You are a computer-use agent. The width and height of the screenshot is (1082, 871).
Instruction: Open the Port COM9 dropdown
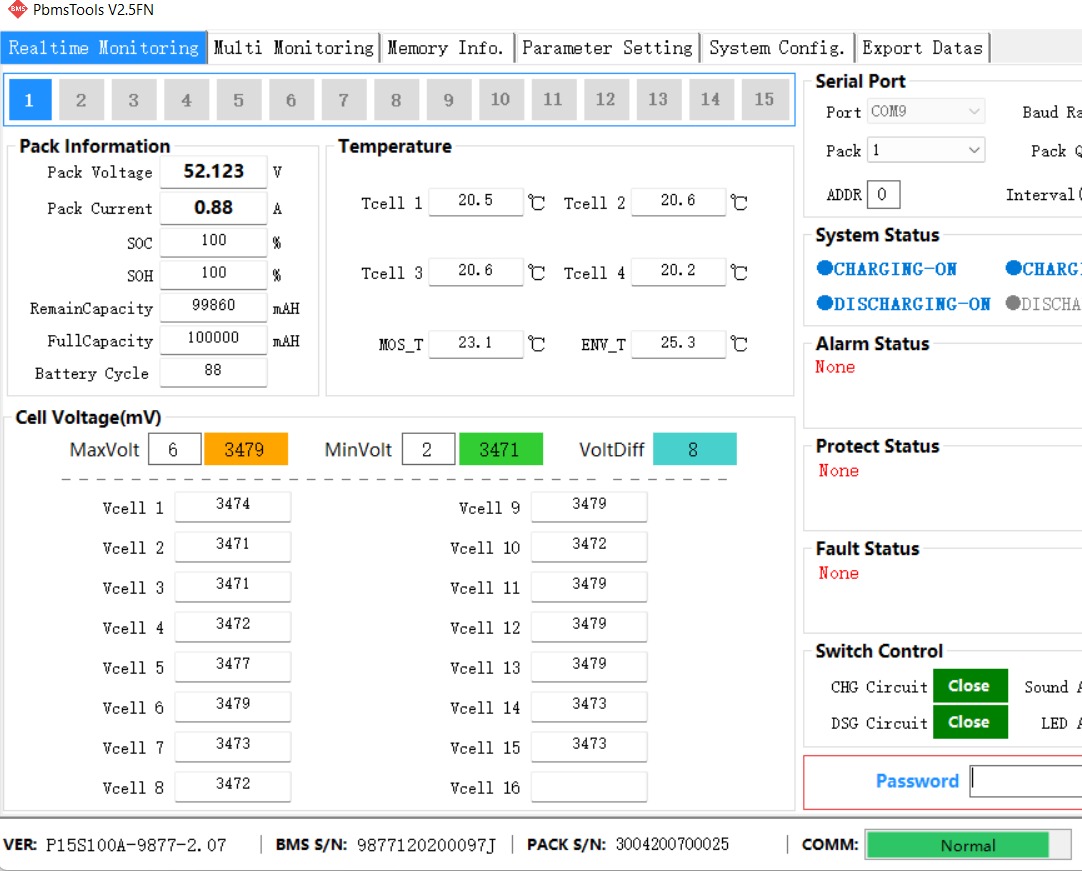click(925, 112)
